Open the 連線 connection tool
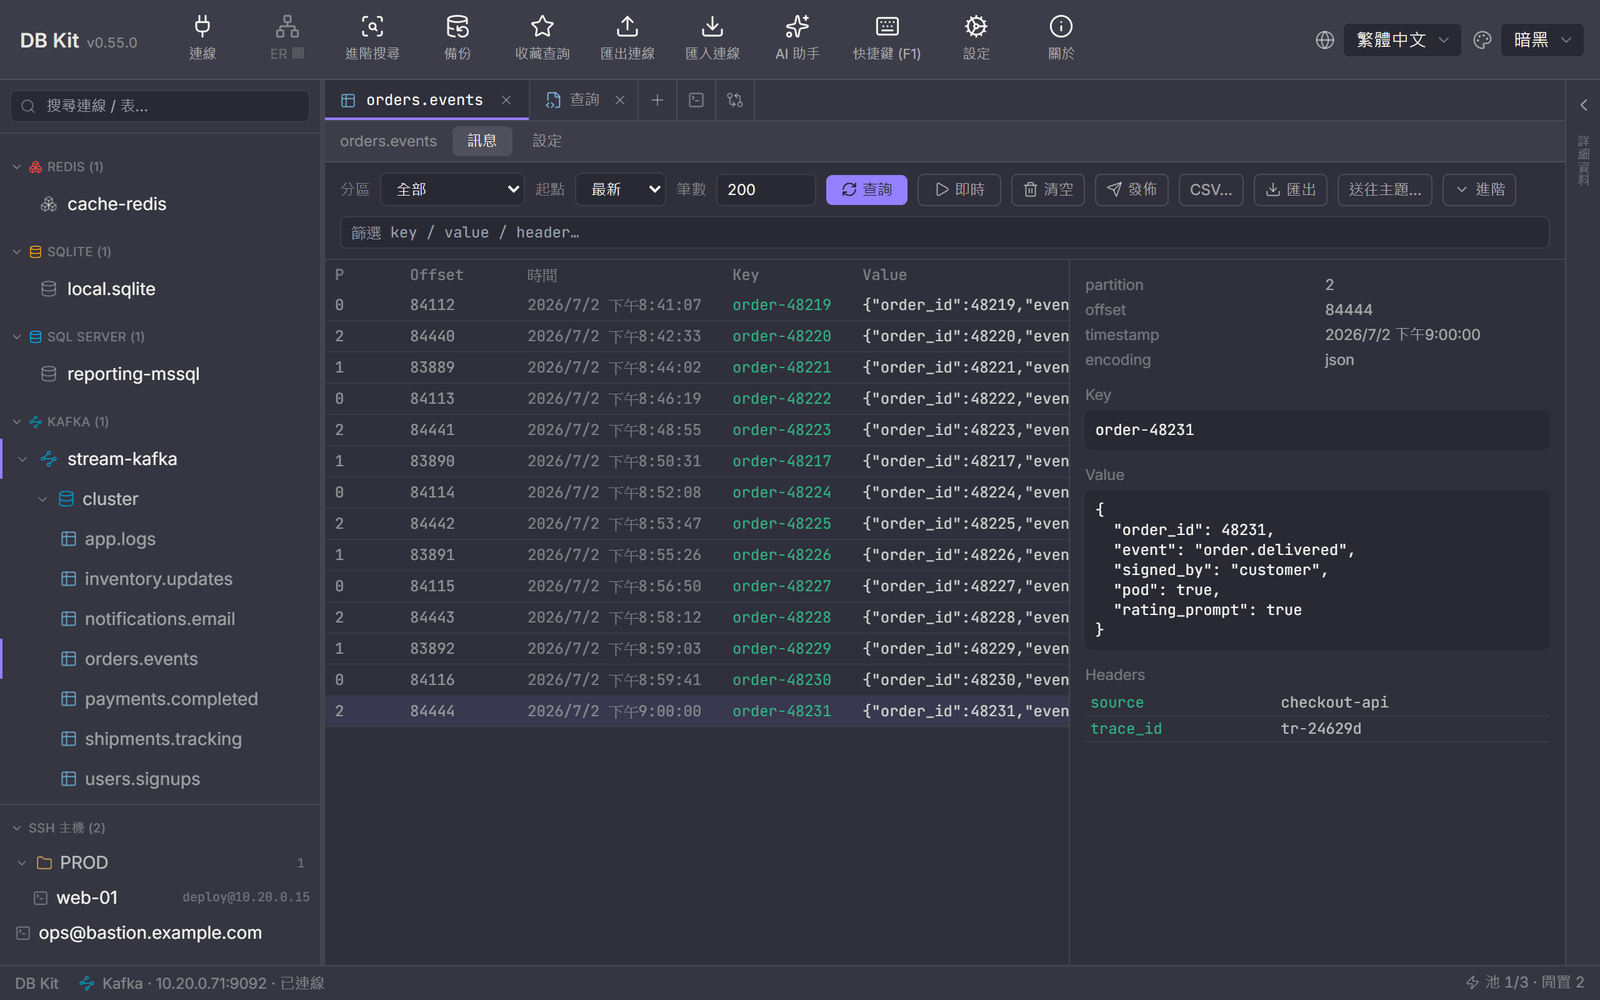 click(x=202, y=38)
